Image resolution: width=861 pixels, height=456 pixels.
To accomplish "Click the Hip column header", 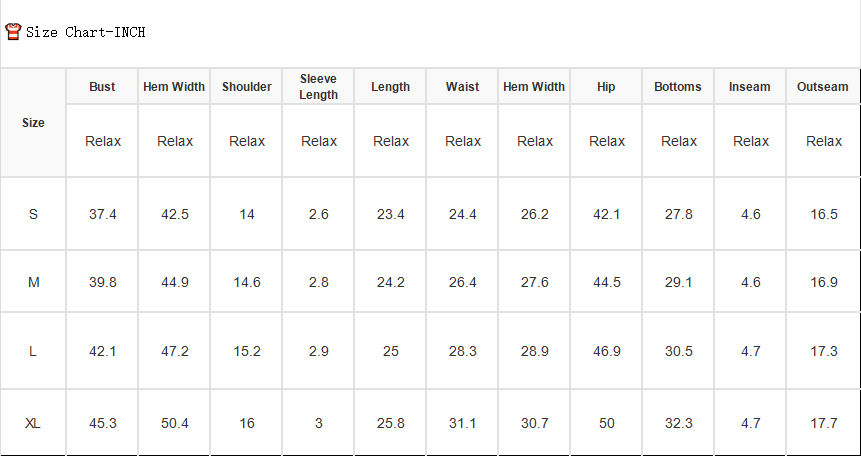I will pyautogui.click(x=606, y=87).
